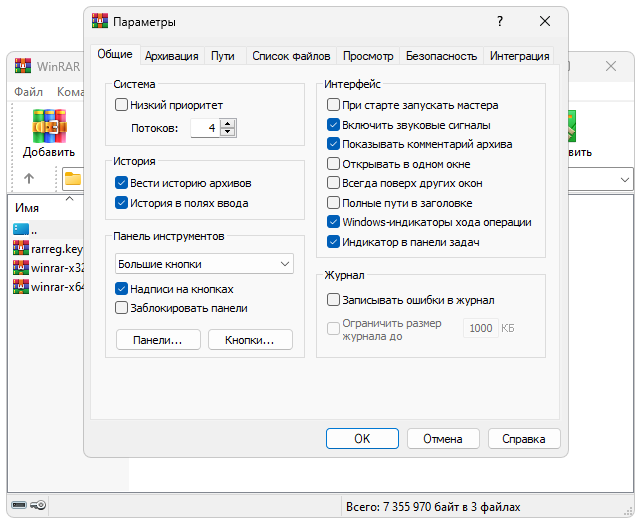The image size is (638, 520).
Task: Open the Файл menu in WinRAR
Action: (28, 92)
